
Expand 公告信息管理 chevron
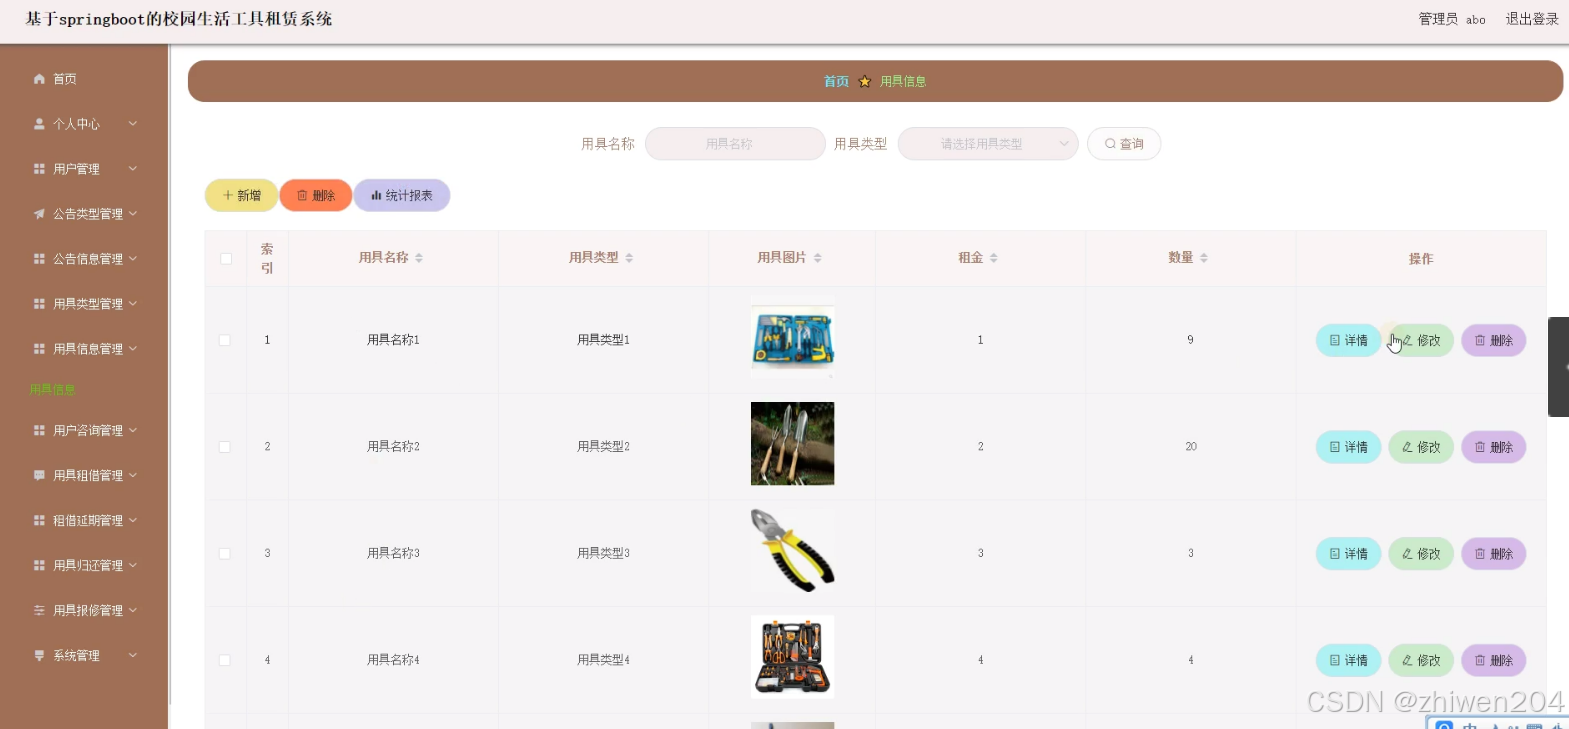click(x=133, y=259)
